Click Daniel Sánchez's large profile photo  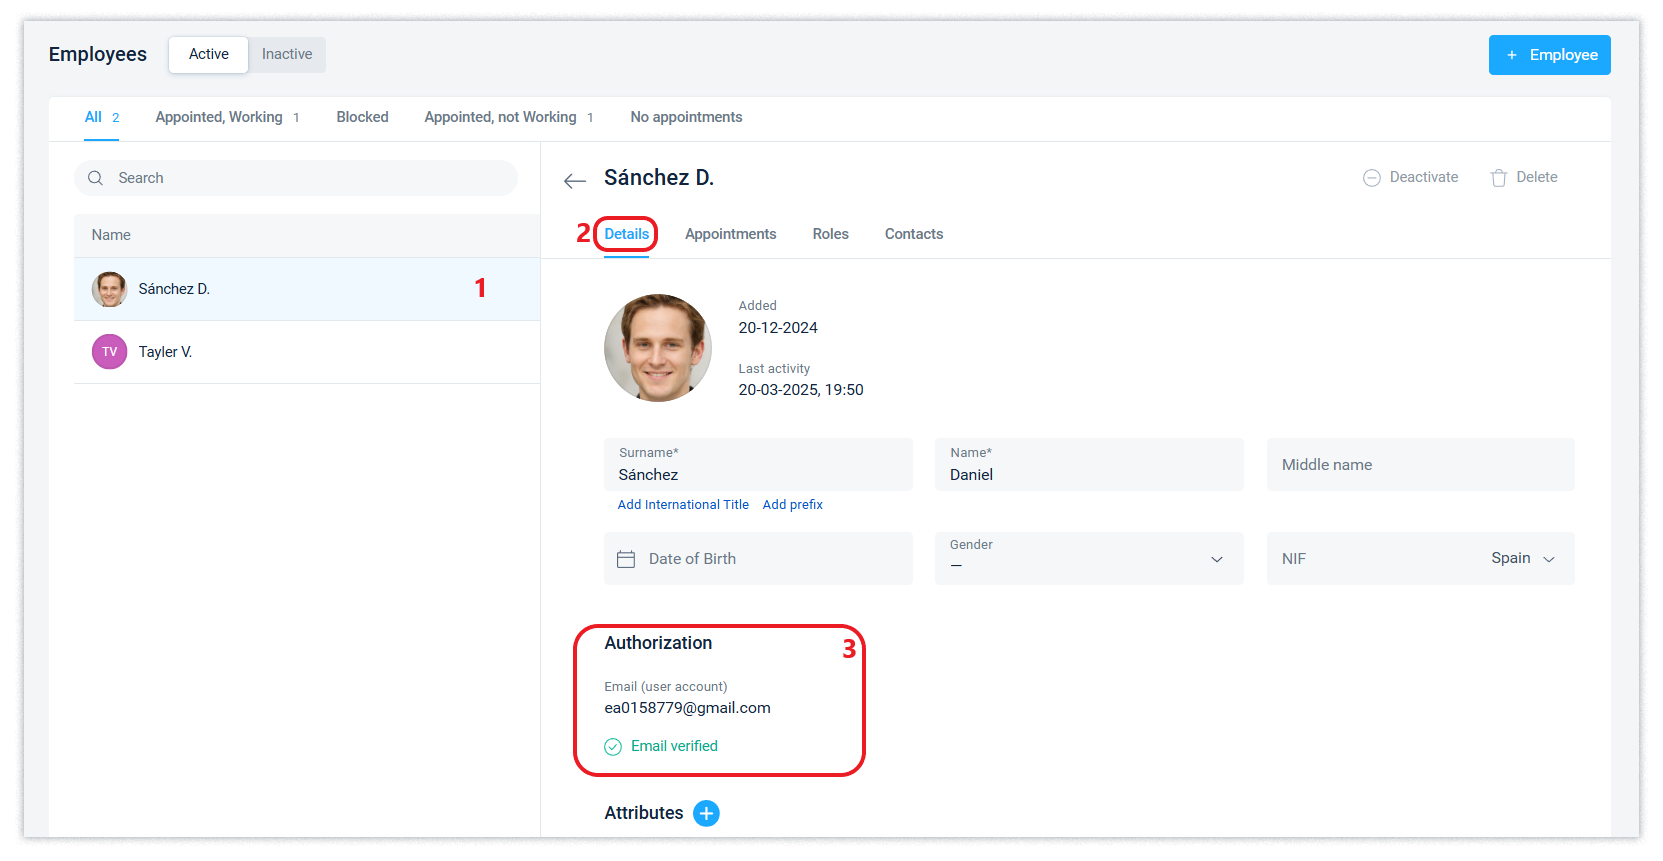pyautogui.click(x=658, y=348)
